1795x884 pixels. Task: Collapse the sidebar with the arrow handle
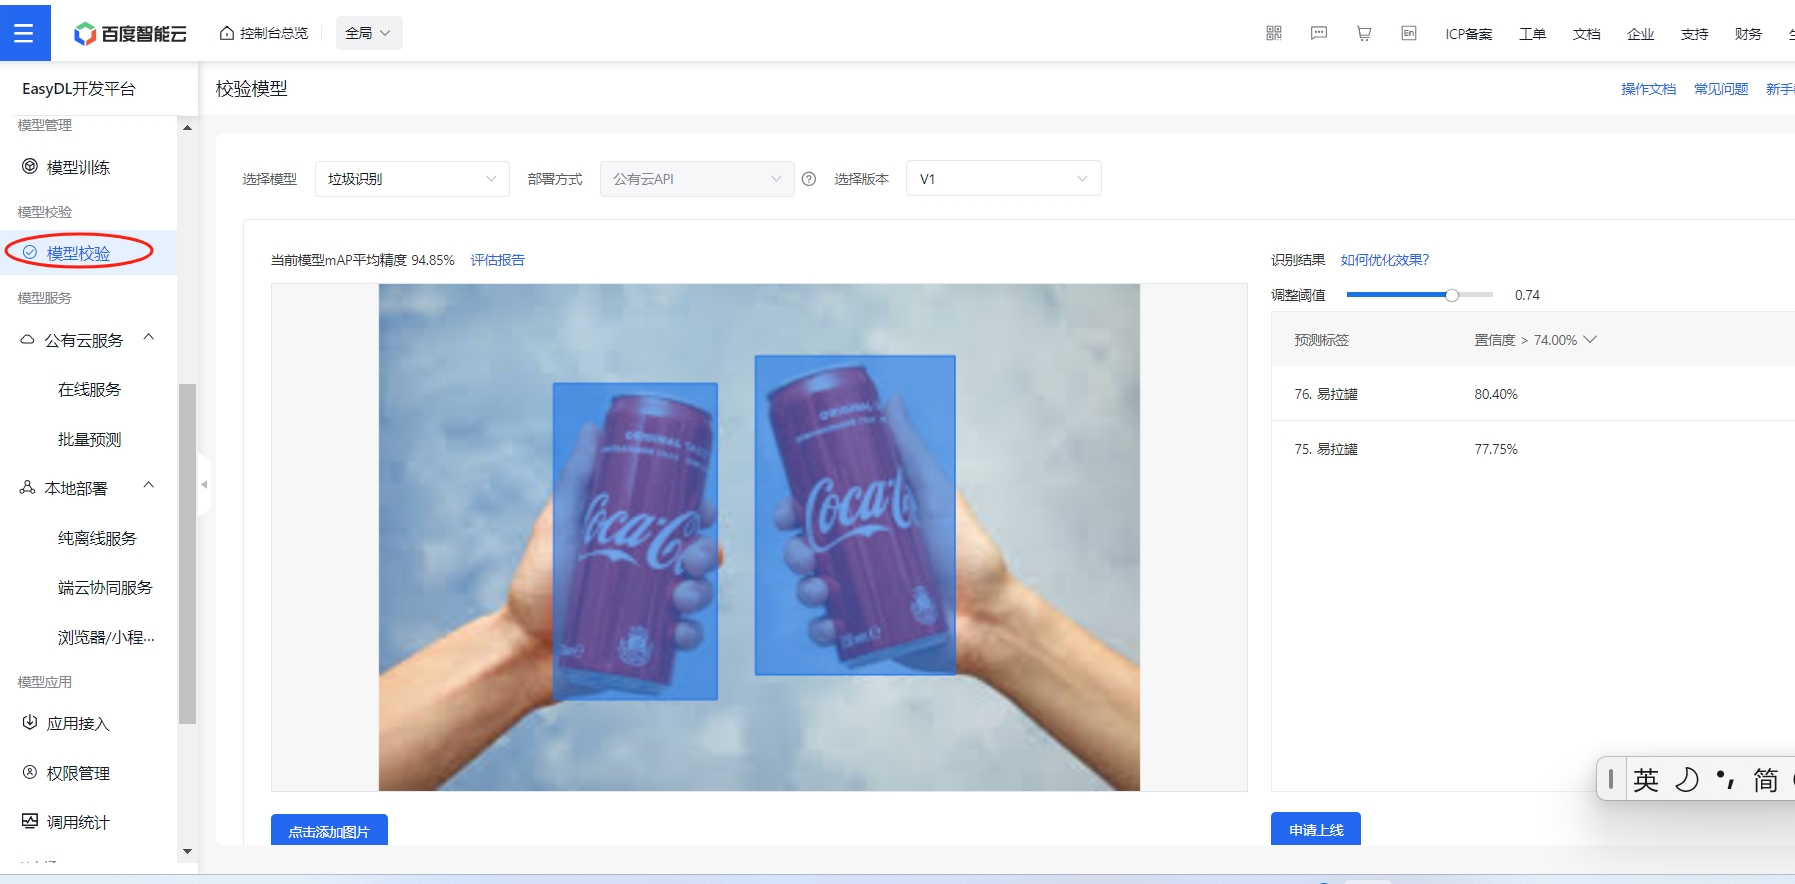(204, 484)
